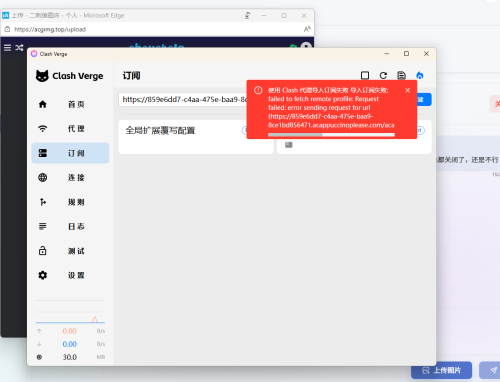The height and width of the screenshot is (382, 500).
Task: Click the rules branch icon
Action: pos(43,202)
